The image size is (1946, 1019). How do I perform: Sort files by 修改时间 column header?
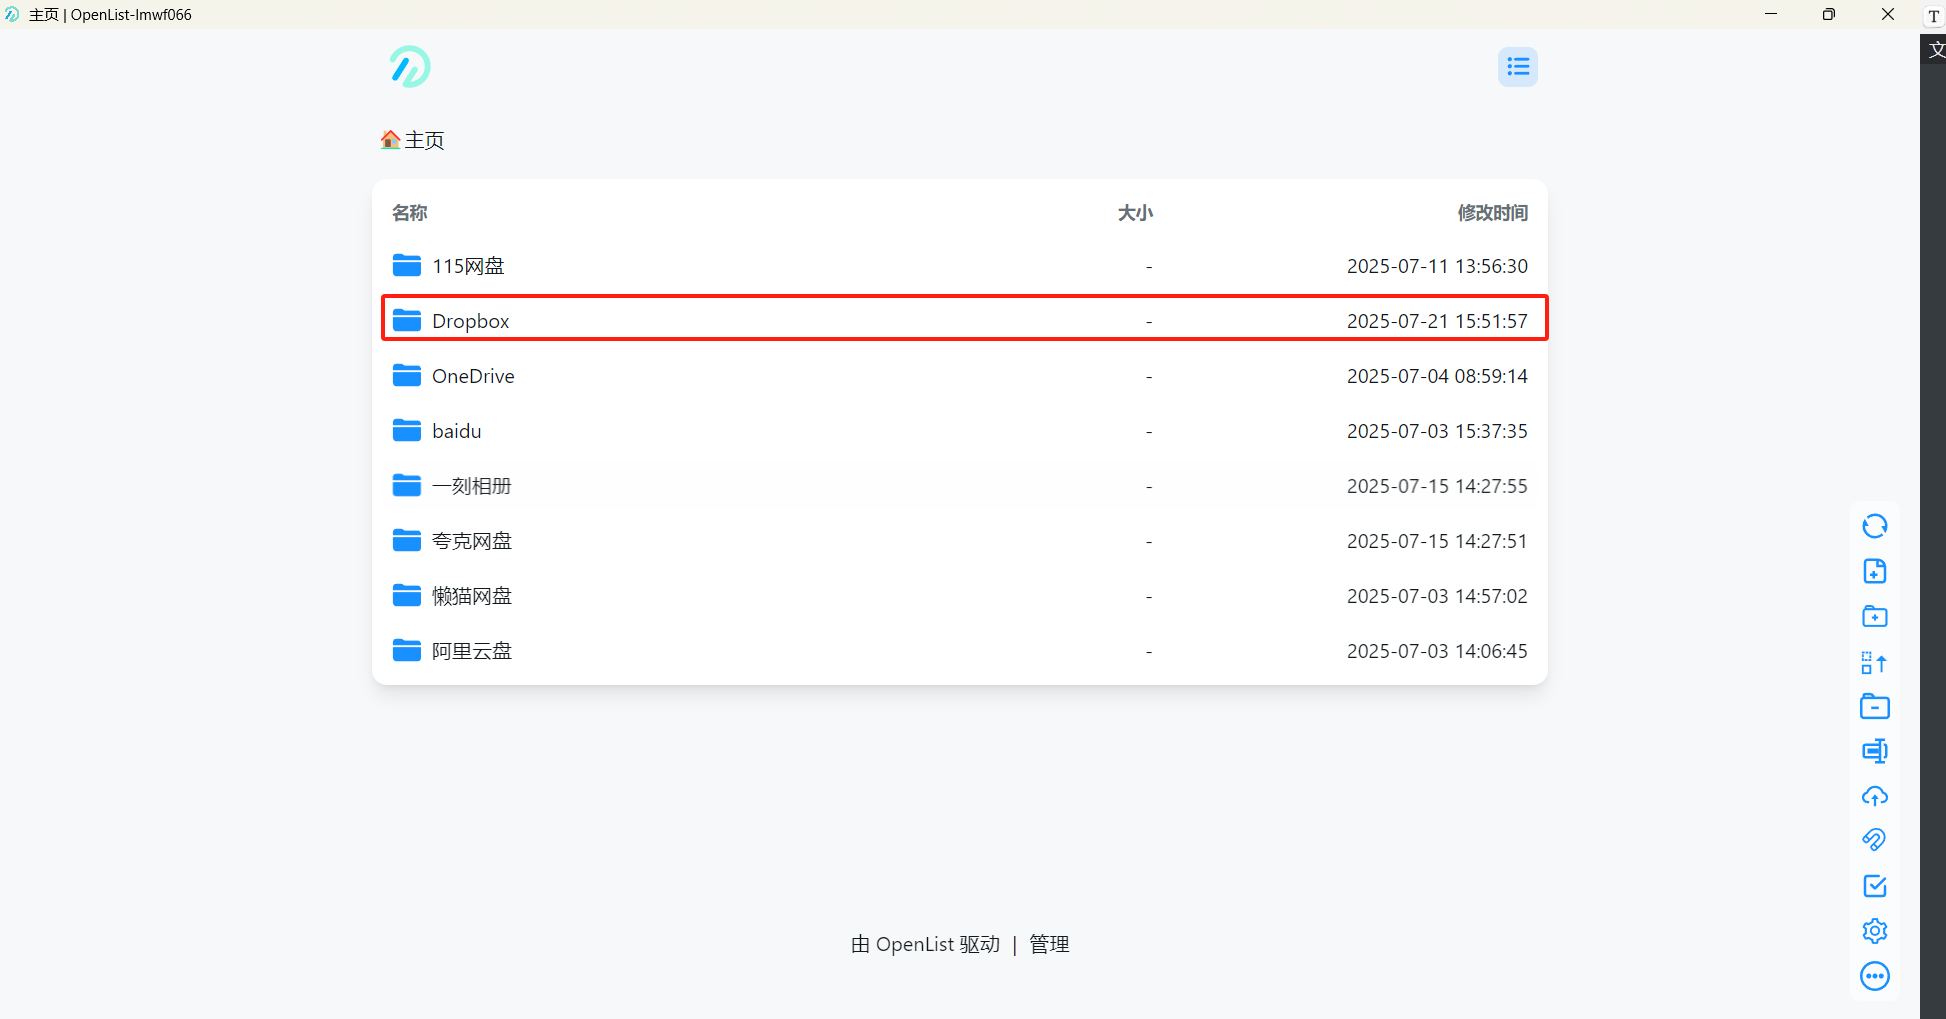point(1492,213)
